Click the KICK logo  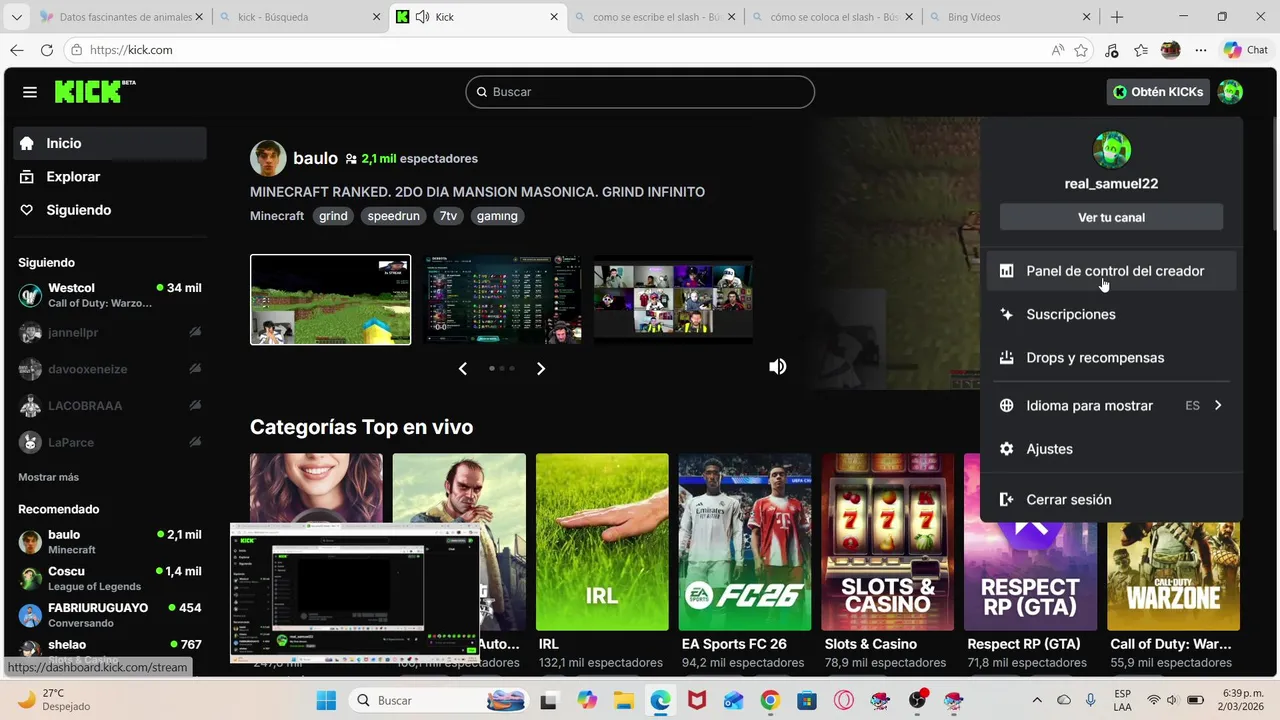coord(95,91)
